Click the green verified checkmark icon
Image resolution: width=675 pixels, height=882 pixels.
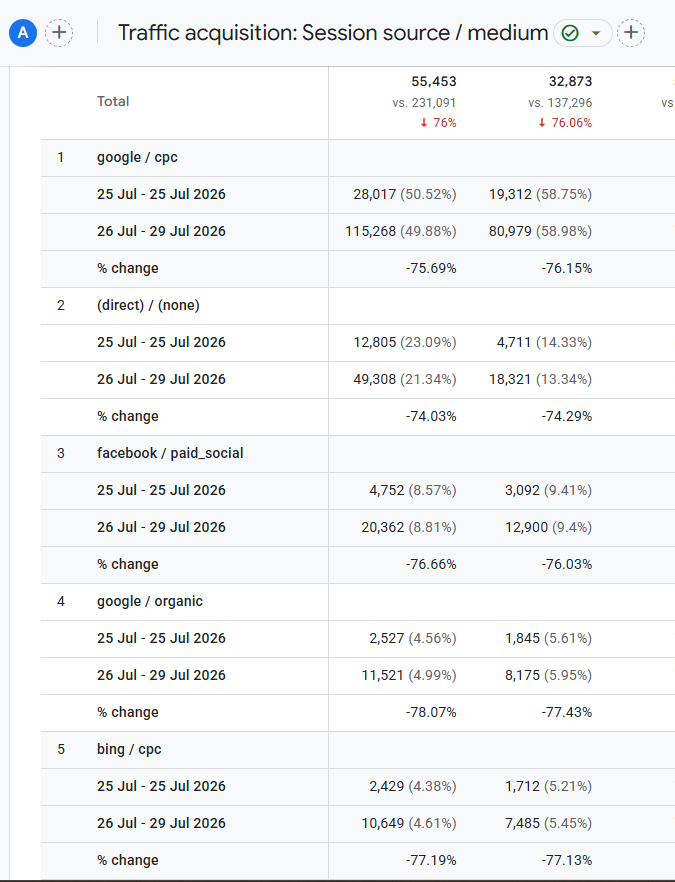tap(570, 33)
